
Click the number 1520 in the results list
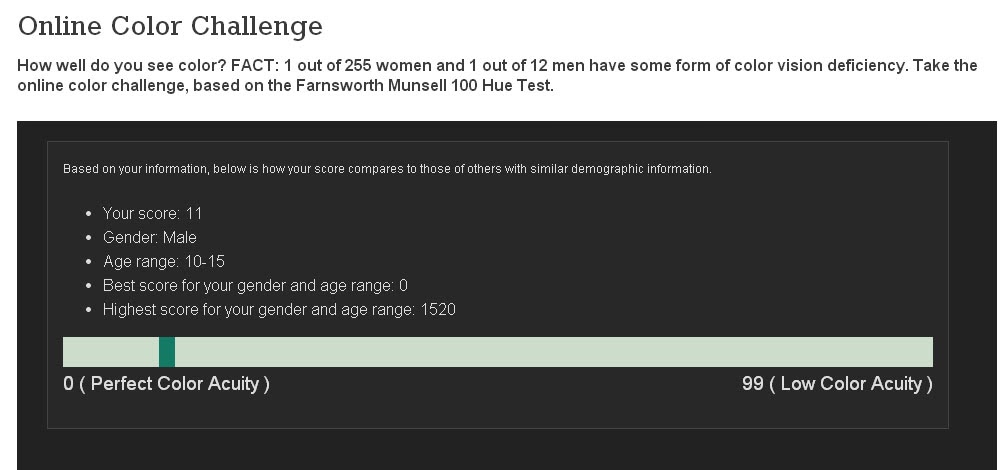(x=438, y=309)
